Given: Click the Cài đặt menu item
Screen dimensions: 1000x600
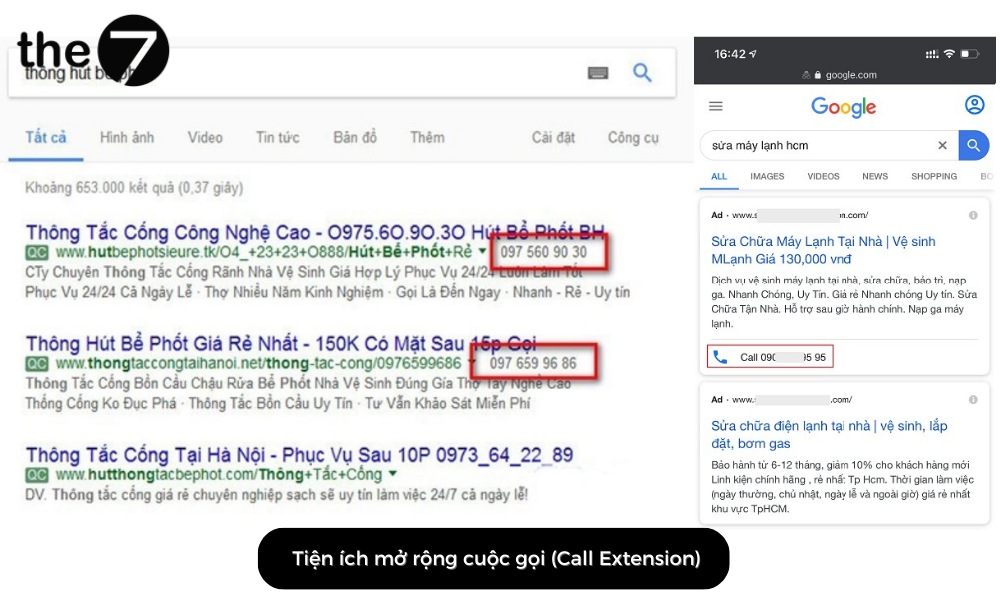Looking at the screenshot, I should tap(553, 138).
